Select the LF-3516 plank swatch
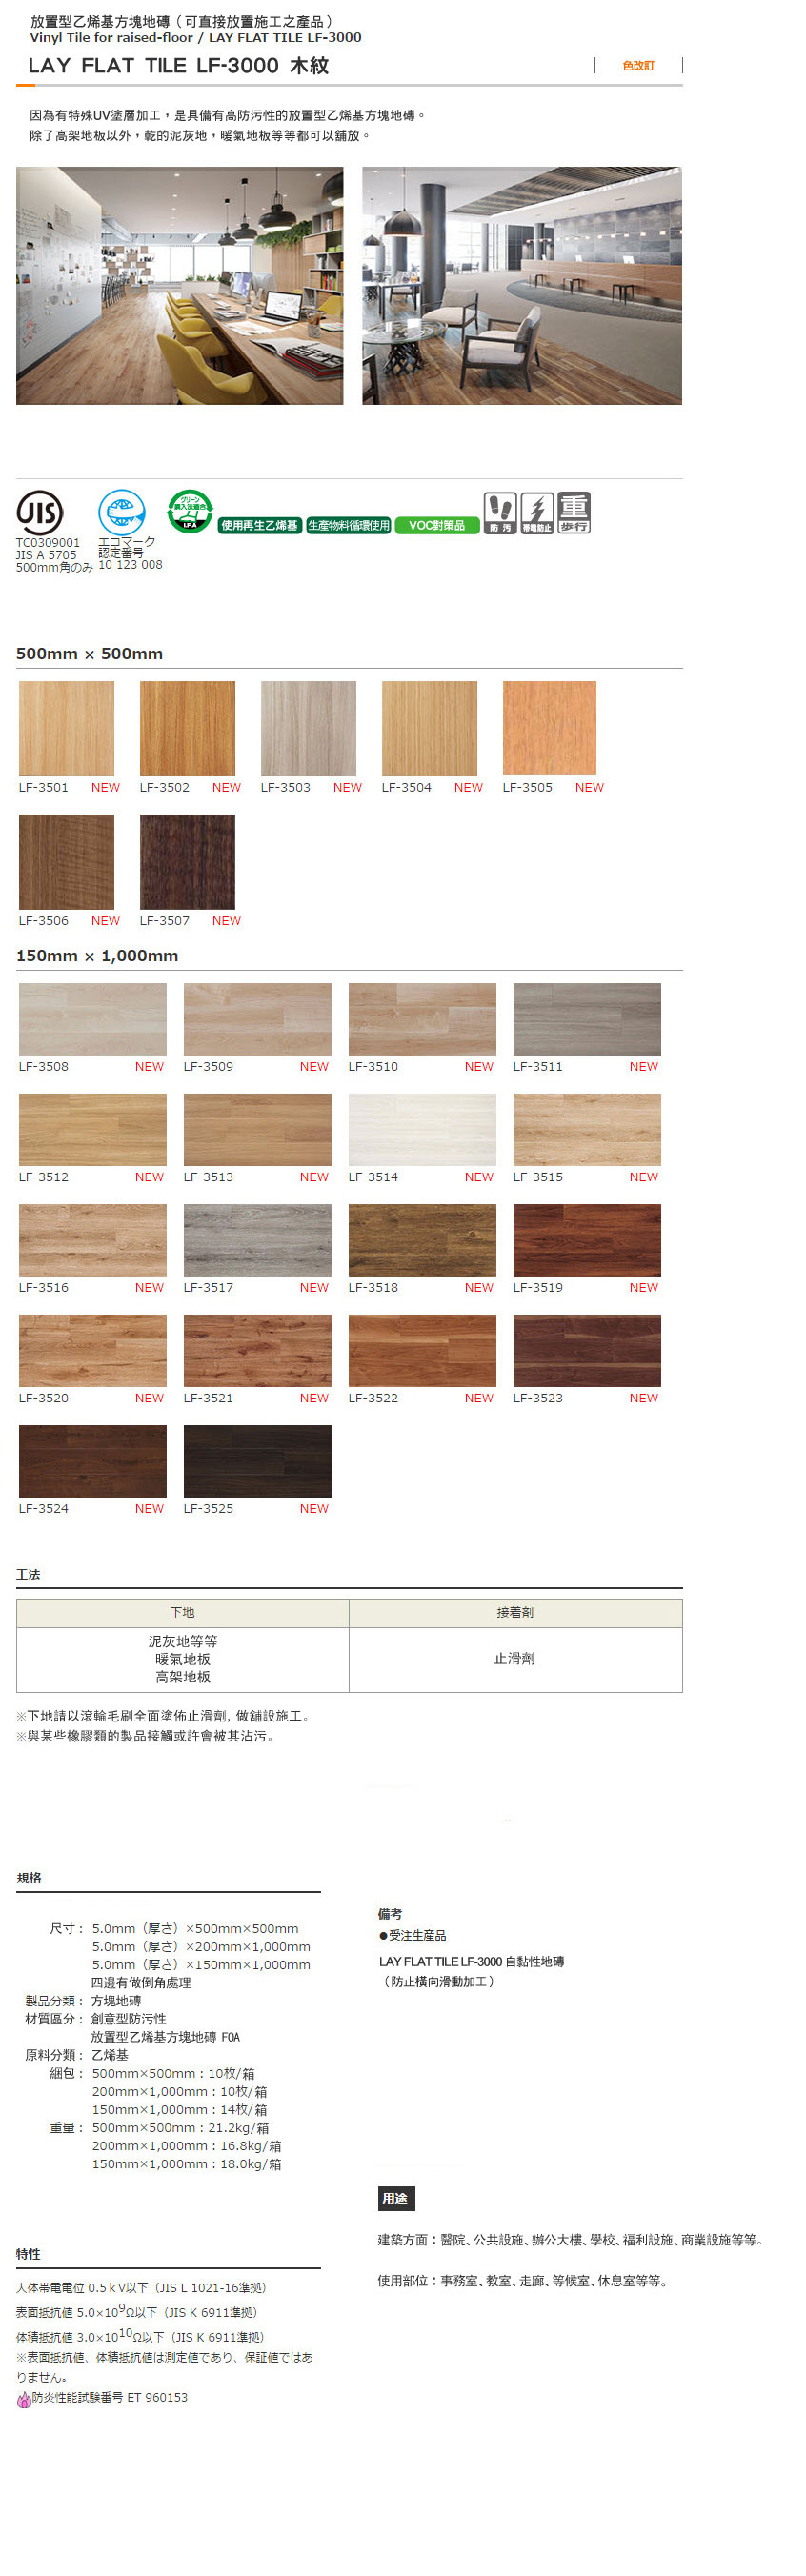806x2576 pixels. point(93,1240)
